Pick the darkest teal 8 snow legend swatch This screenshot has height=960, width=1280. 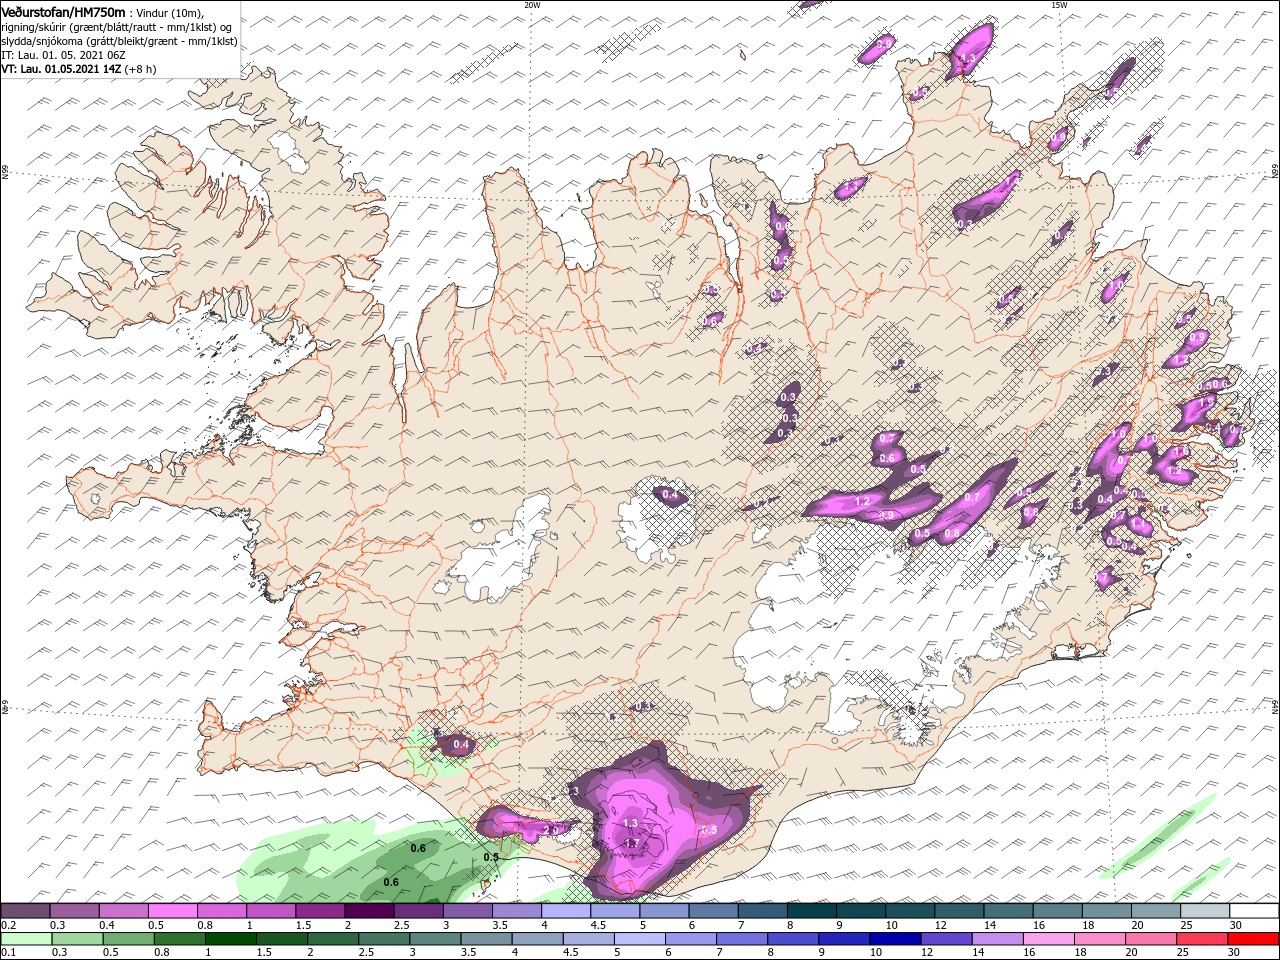pos(811,911)
